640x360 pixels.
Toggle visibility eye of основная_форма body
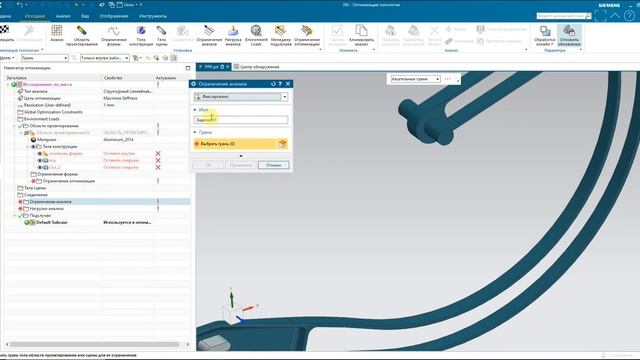coord(40,153)
